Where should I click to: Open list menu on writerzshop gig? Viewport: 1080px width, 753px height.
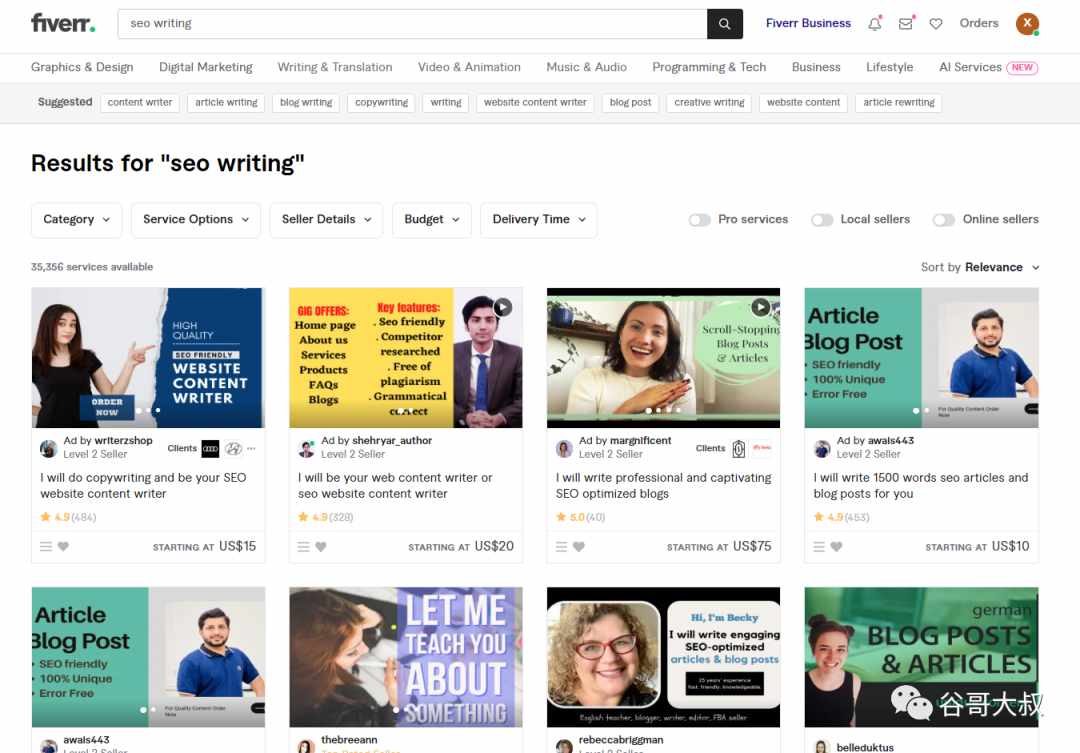[46, 546]
